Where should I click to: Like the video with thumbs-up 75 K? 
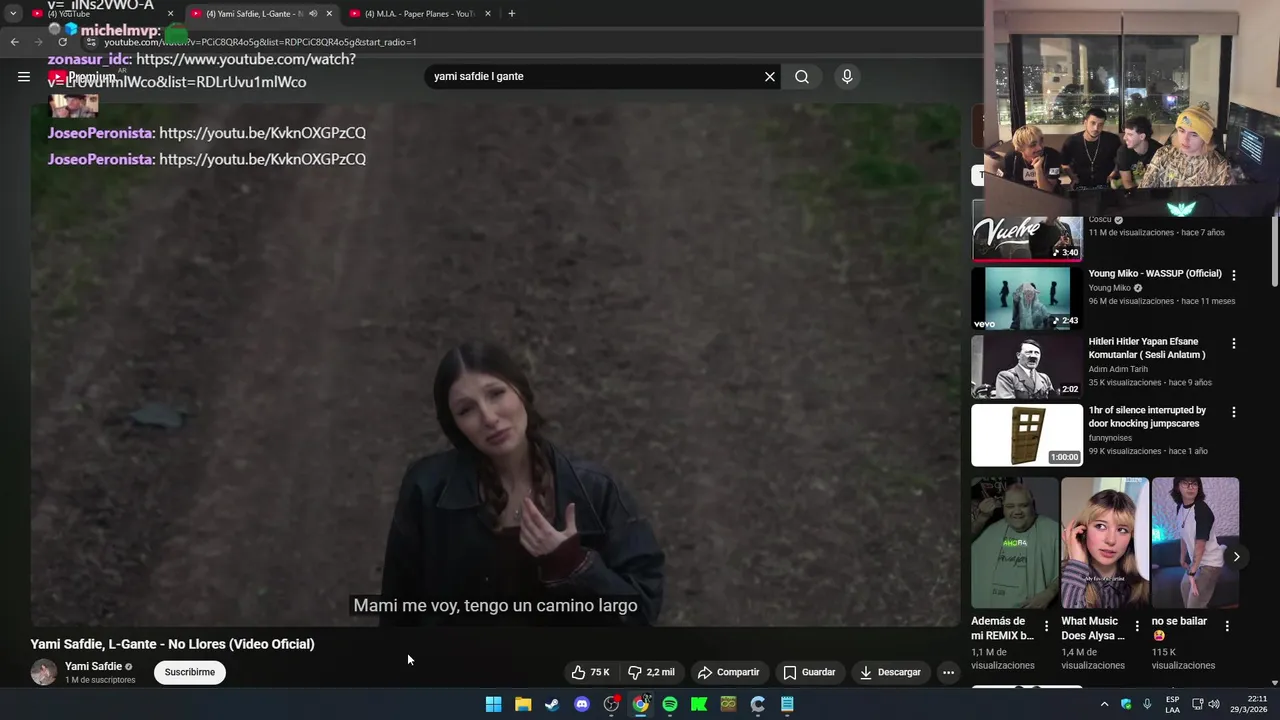(591, 672)
